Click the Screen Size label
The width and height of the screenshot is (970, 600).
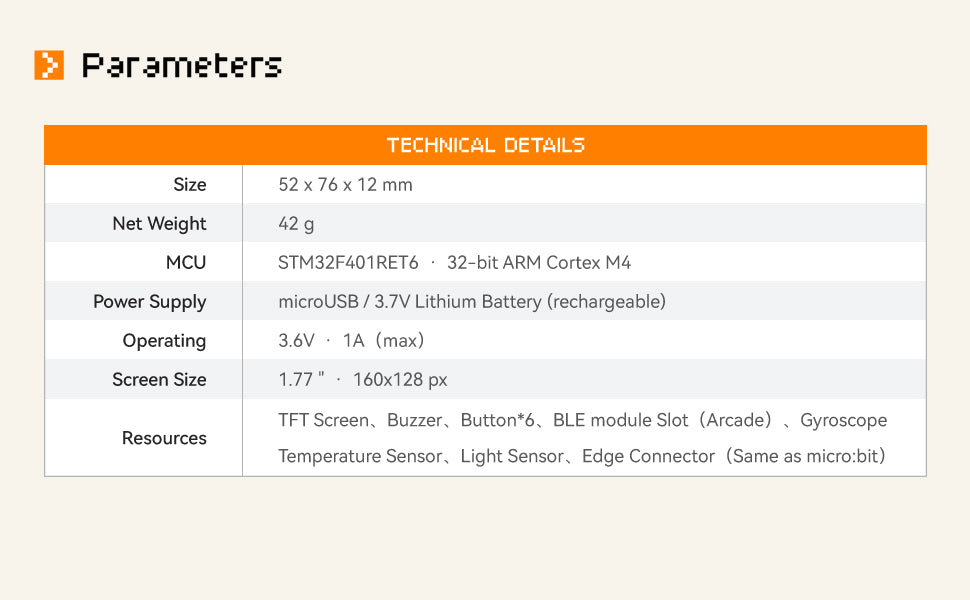point(159,380)
